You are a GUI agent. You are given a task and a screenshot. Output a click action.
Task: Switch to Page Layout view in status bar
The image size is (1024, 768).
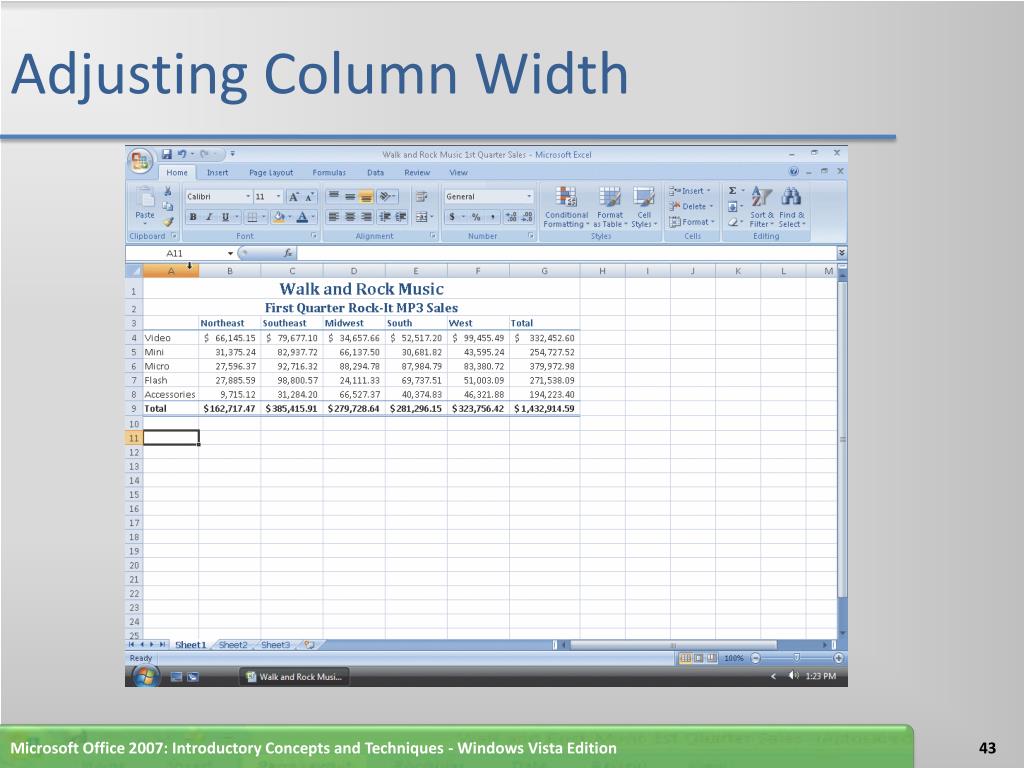(698, 658)
